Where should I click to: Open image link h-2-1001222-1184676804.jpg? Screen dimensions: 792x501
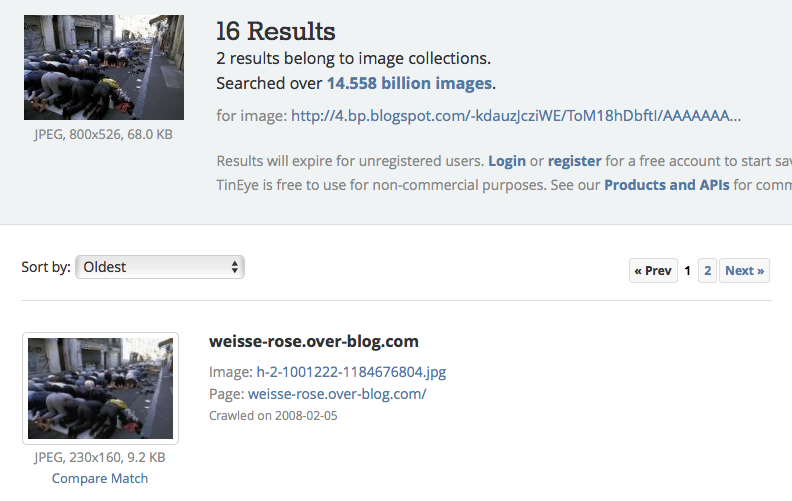(351, 372)
